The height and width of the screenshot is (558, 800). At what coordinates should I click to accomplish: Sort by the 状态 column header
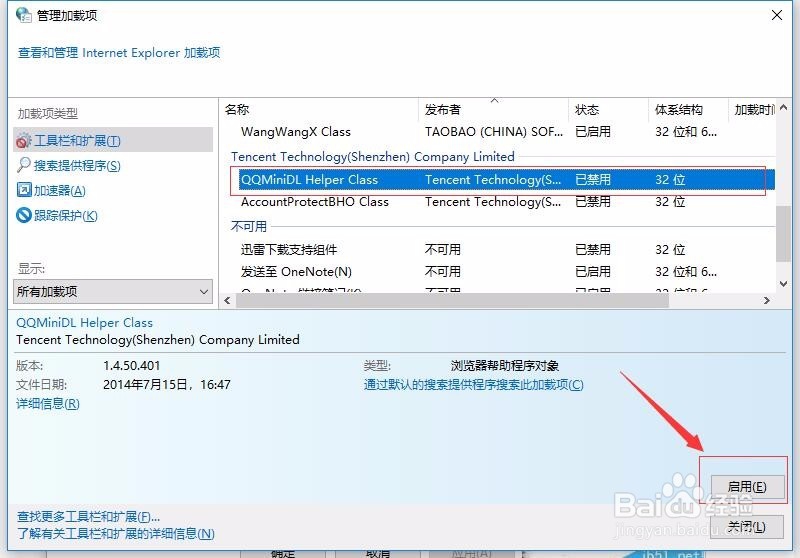click(x=608, y=109)
